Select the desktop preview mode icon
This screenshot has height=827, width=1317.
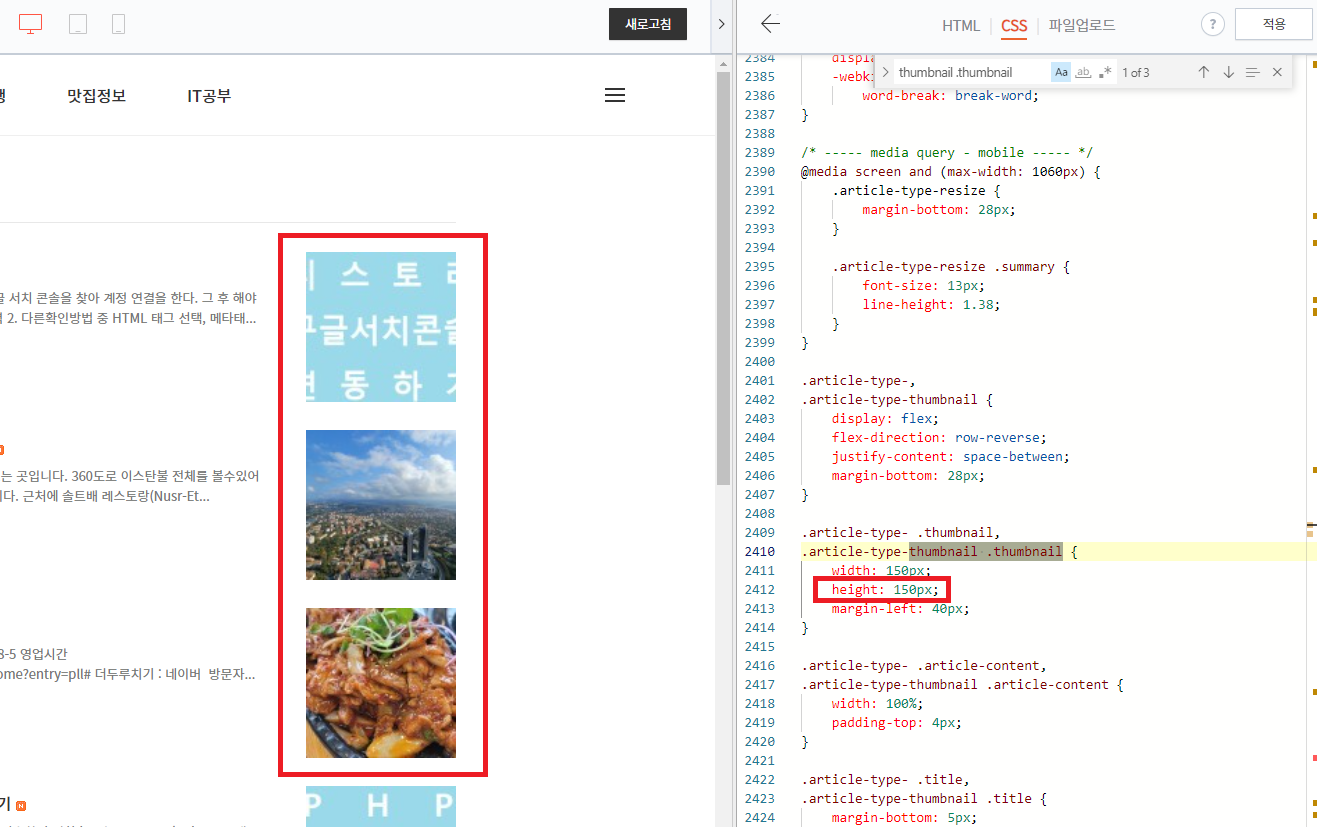tap(31, 25)
